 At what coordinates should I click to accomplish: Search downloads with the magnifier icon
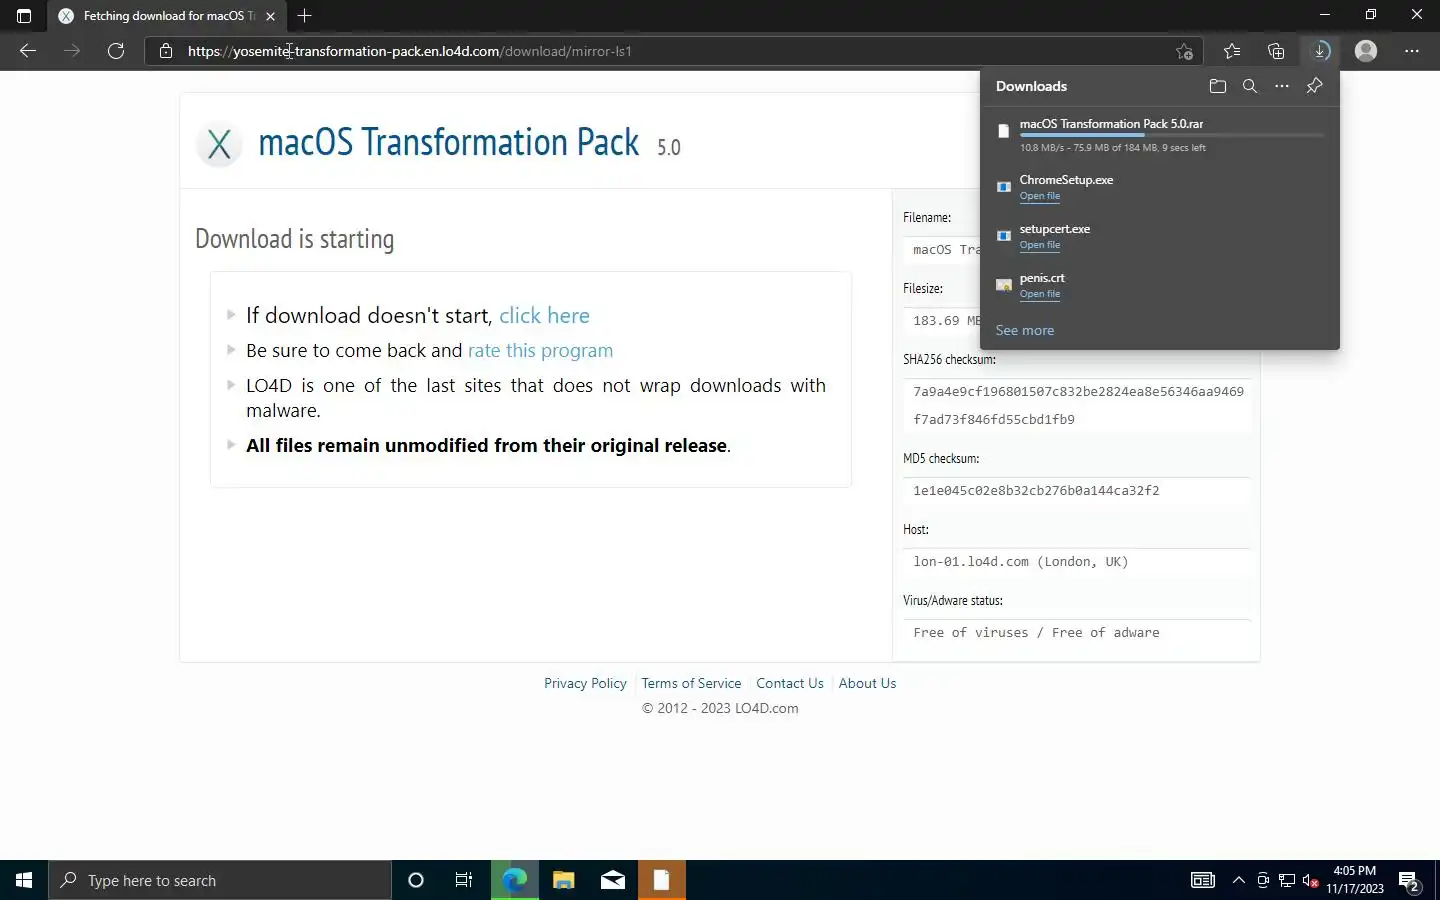pyautogui.click(x=1250, y=86)
